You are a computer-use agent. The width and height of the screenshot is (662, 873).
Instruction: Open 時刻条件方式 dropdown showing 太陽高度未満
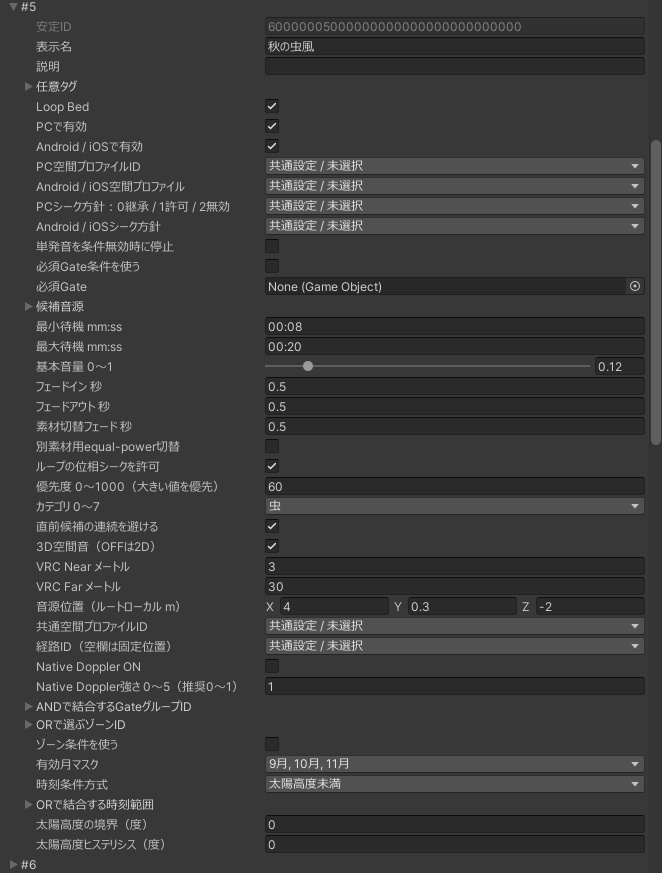[454, 784]
